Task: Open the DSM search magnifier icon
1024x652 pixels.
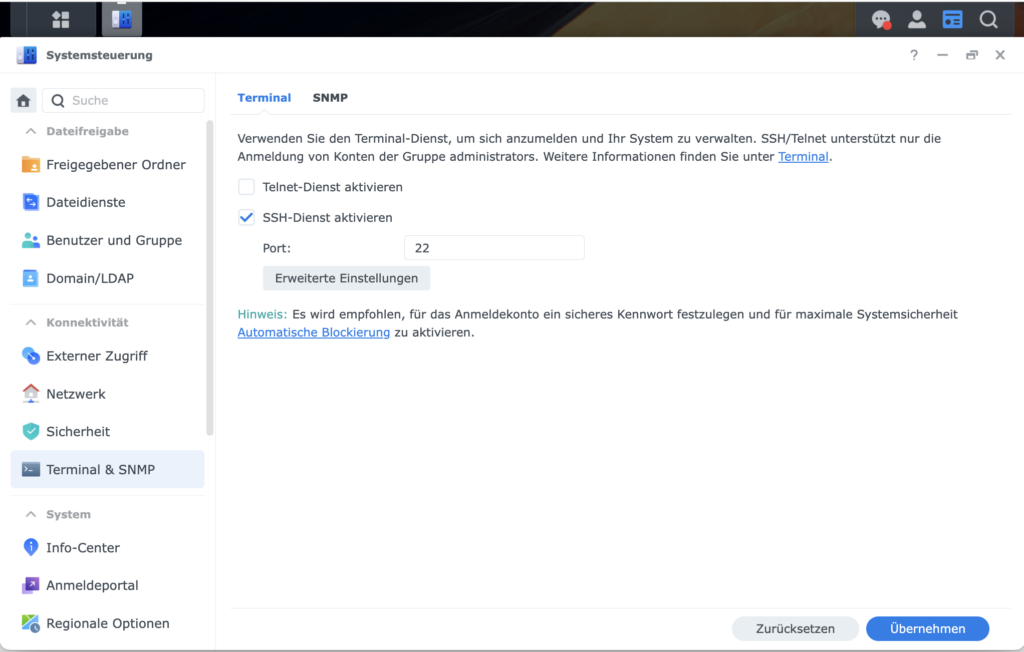Action: (989, 20)
